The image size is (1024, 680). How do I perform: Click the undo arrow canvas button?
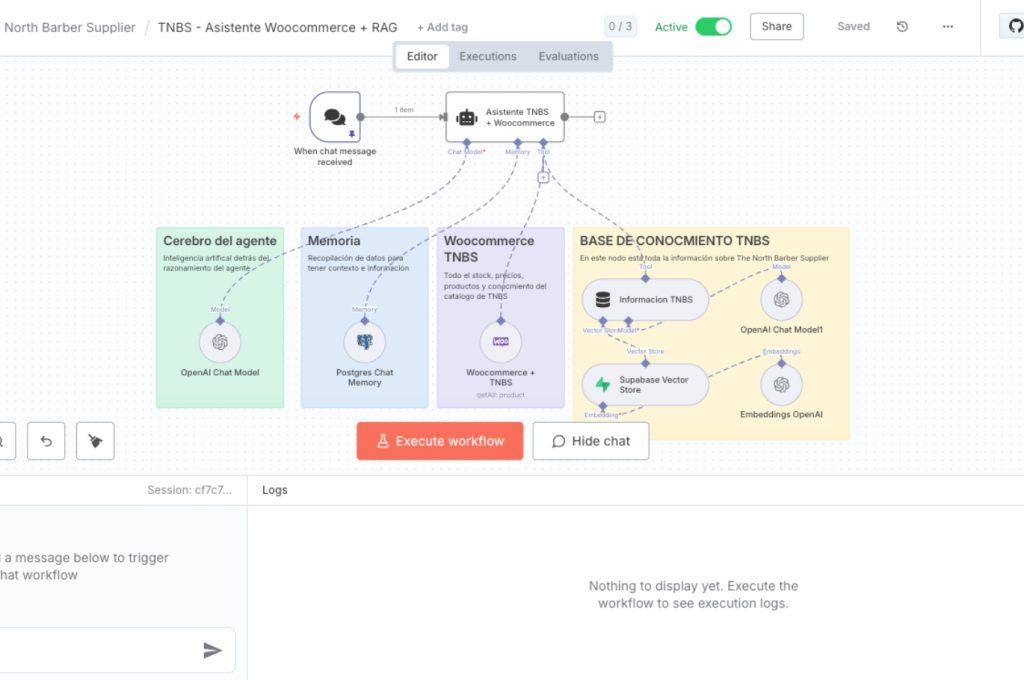click(x=46, y=441)
